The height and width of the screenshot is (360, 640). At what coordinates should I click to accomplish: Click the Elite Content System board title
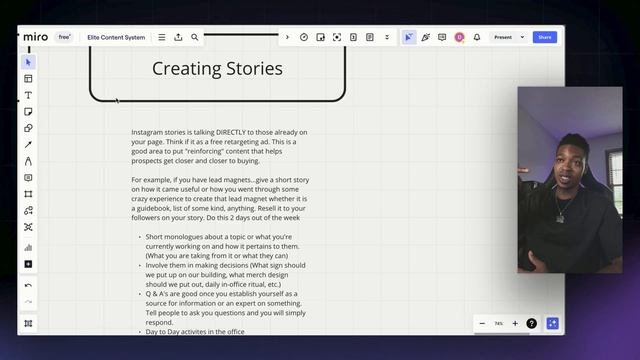click(x=116, y=37)
